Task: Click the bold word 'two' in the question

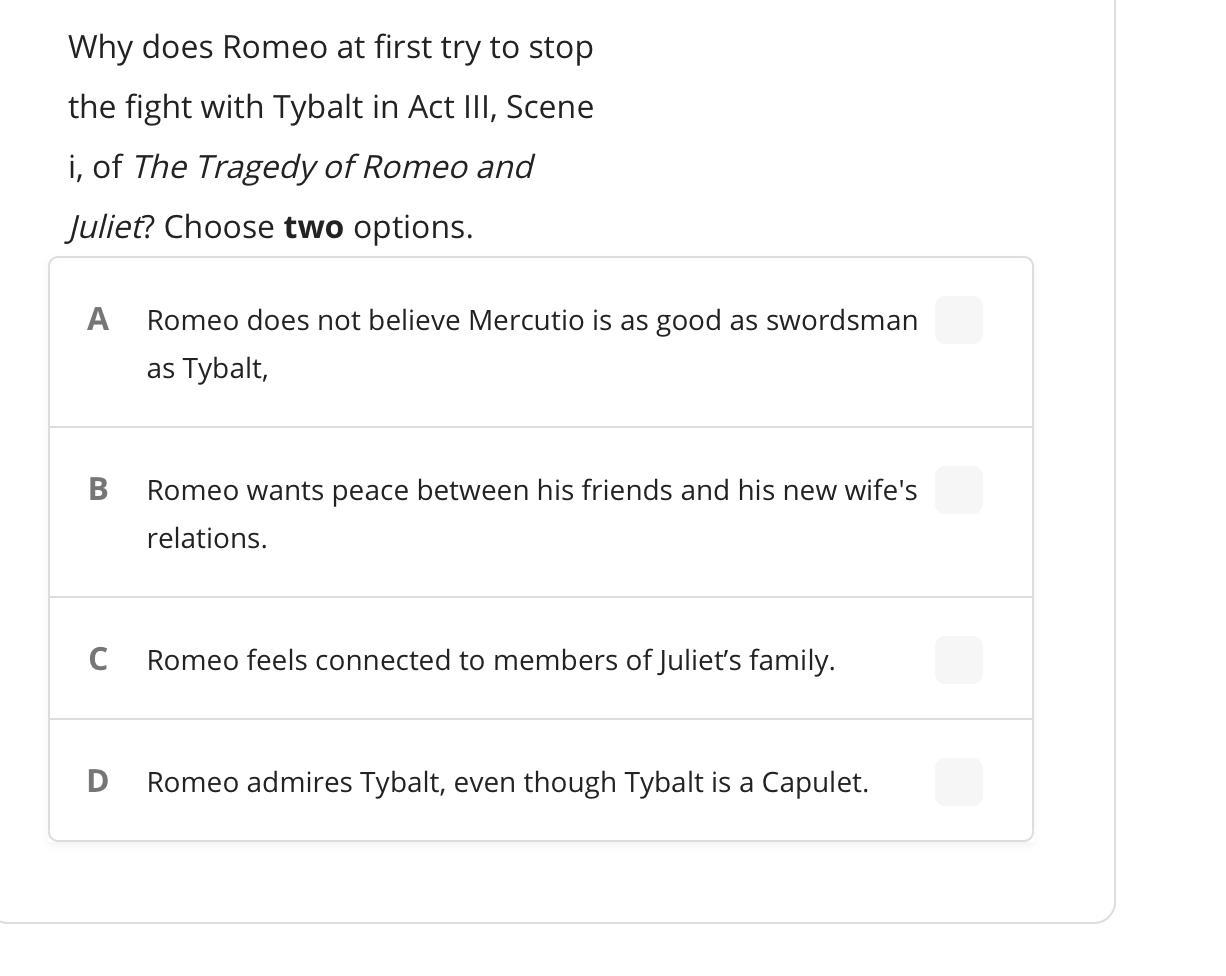Action: coord(313,227)
